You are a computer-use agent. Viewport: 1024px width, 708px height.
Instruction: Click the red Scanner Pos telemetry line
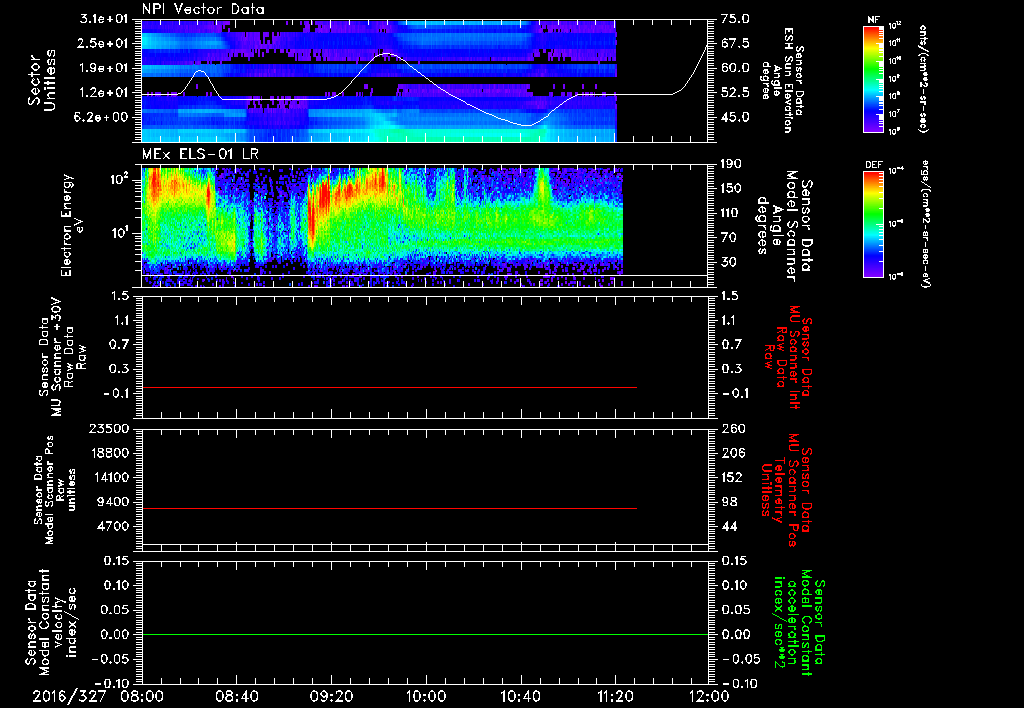[389, 508]
